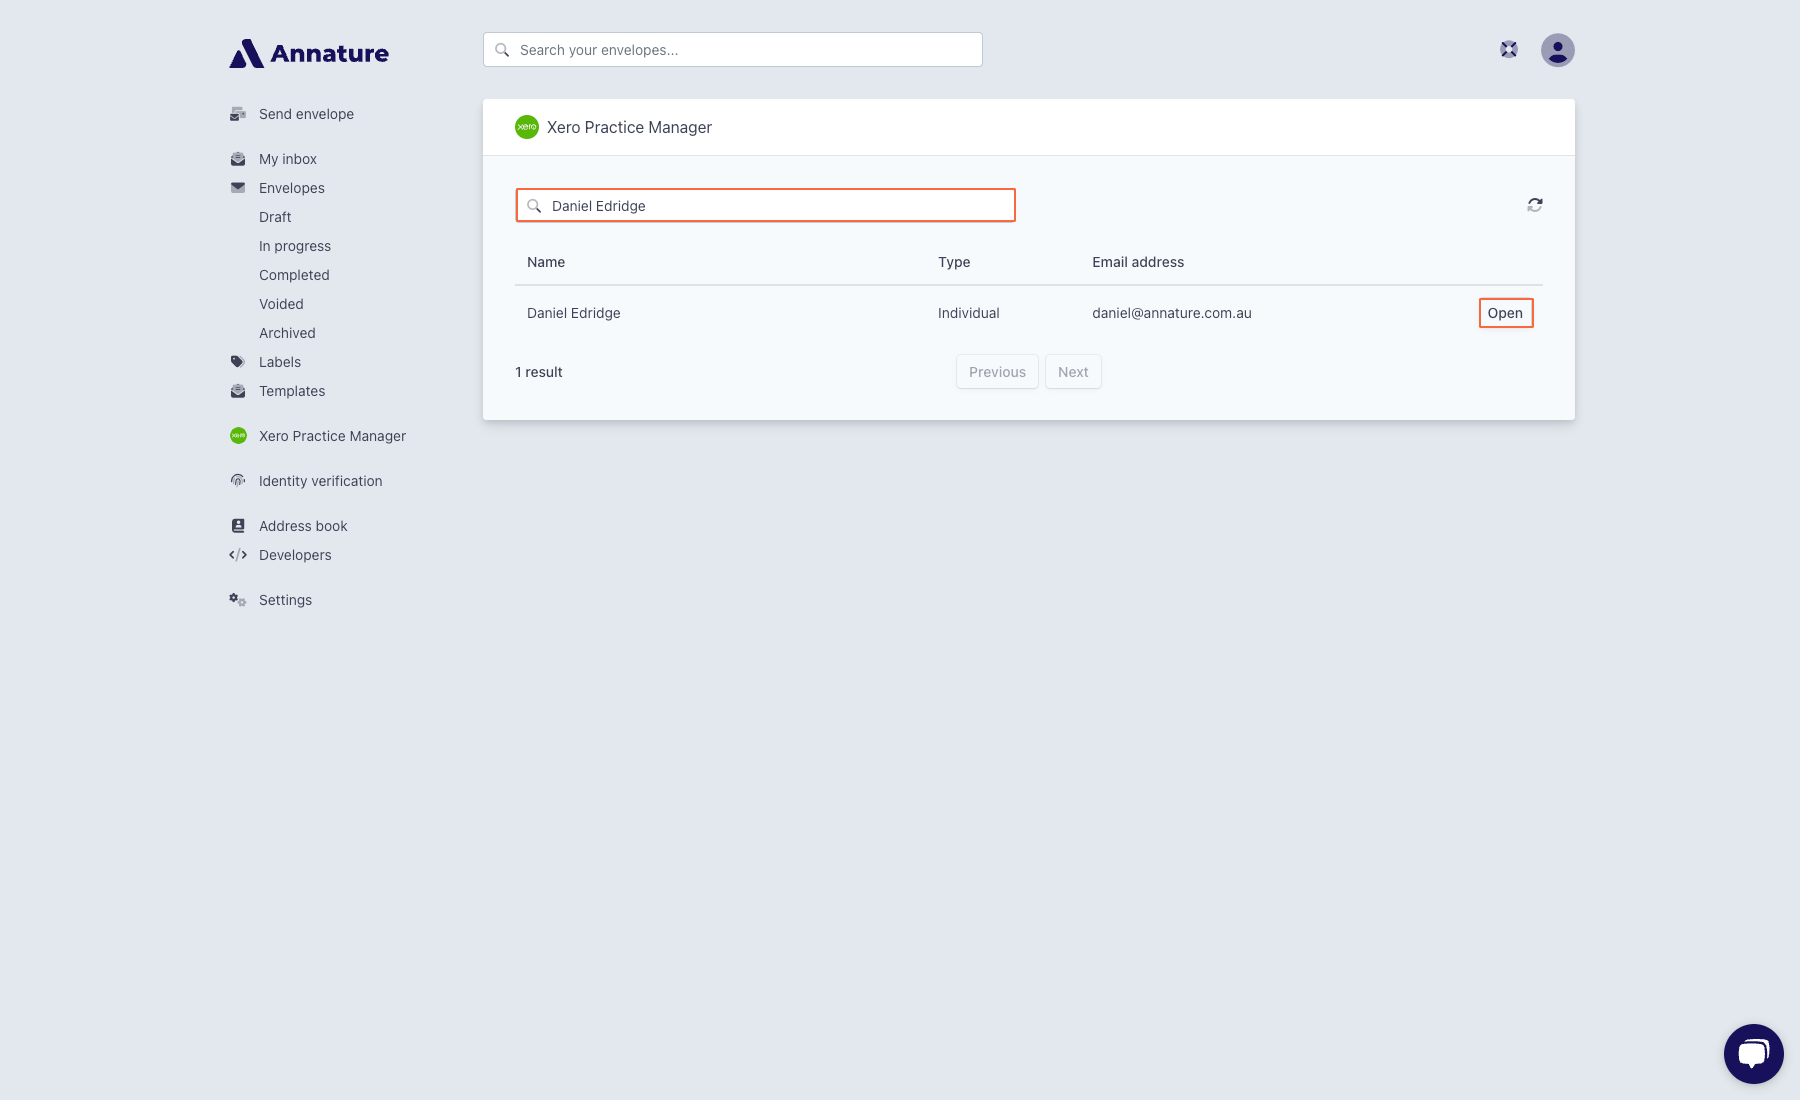Click the Previous pagination button
Screen dimensions: 1800x1100
(996, 371)
